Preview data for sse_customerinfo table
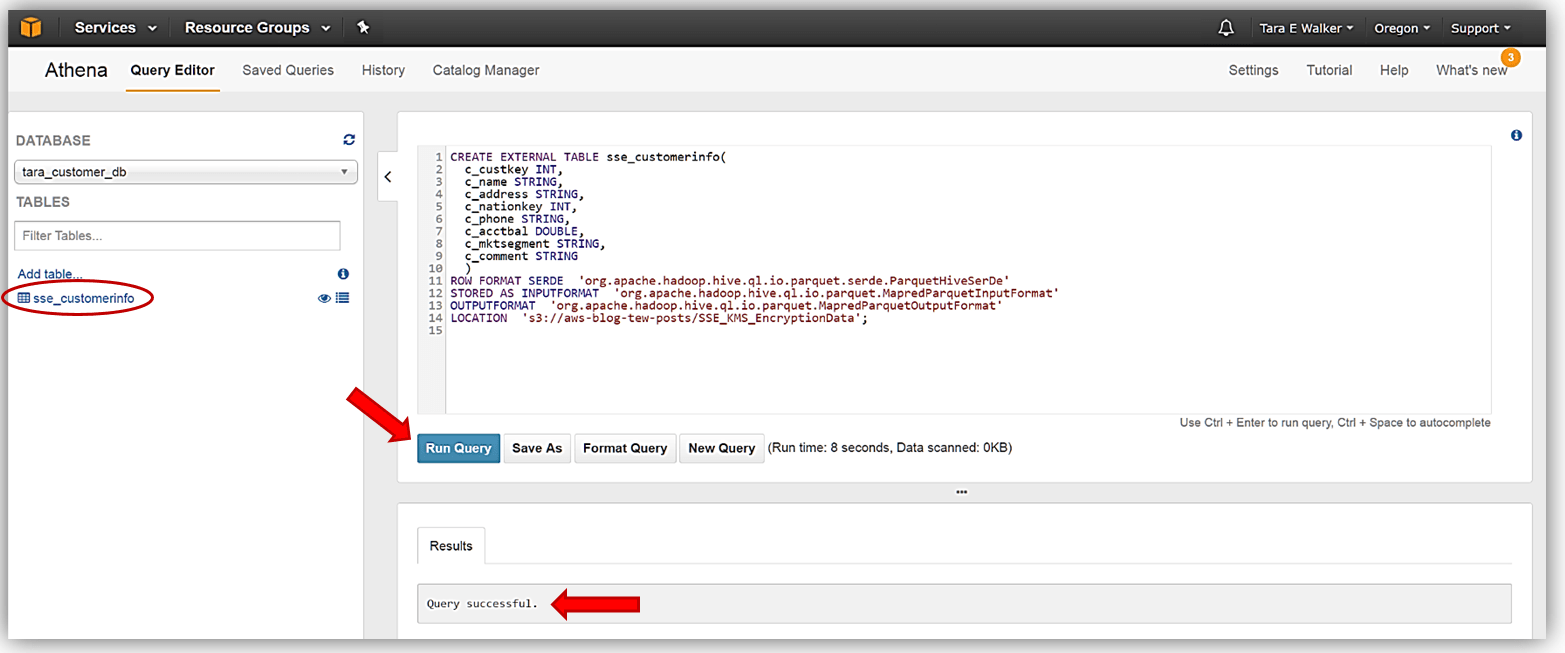This screenshot has width=1565, height=653. click(324, 298)
